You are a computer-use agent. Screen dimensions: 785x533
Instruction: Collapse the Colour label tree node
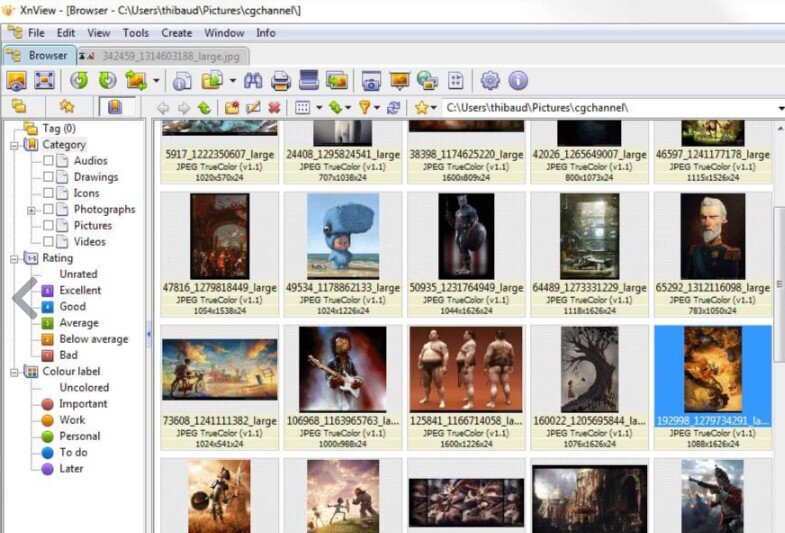(x=14, y=372)
